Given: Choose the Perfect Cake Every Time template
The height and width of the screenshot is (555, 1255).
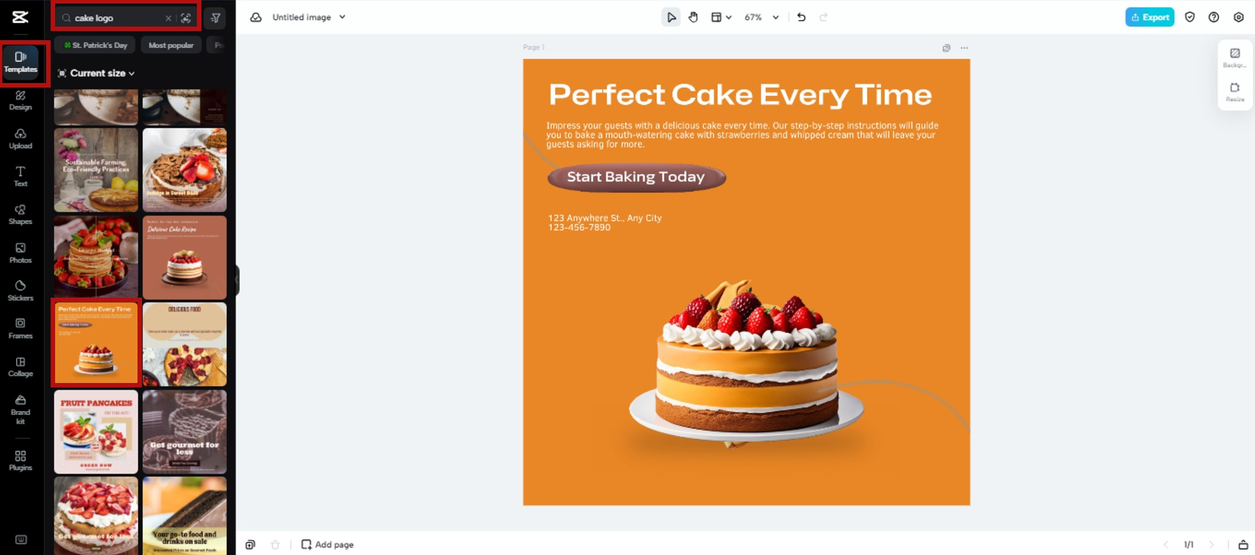Looking at the screenshot, I should click(96, 343).
